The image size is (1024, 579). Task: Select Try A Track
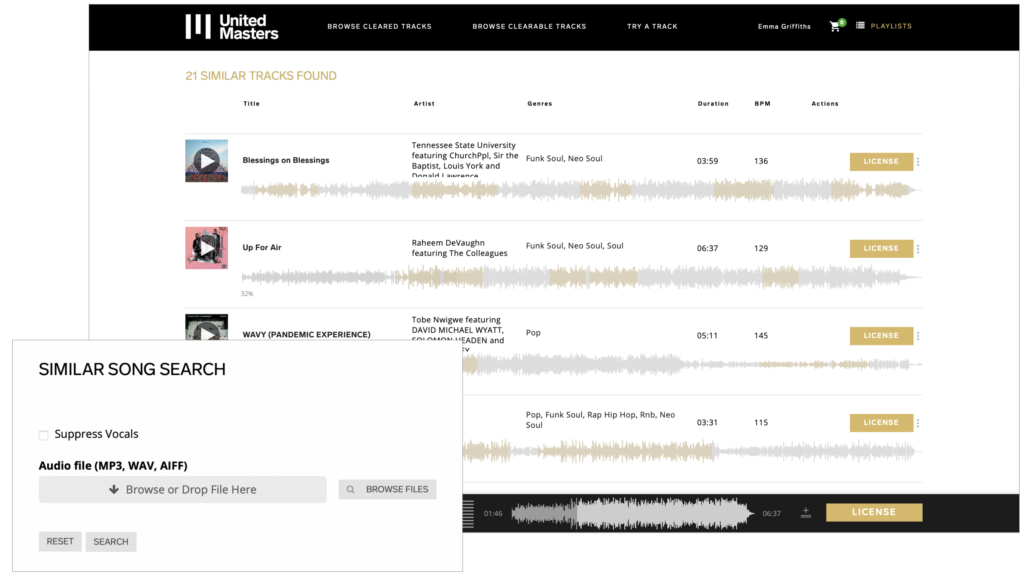652,26
